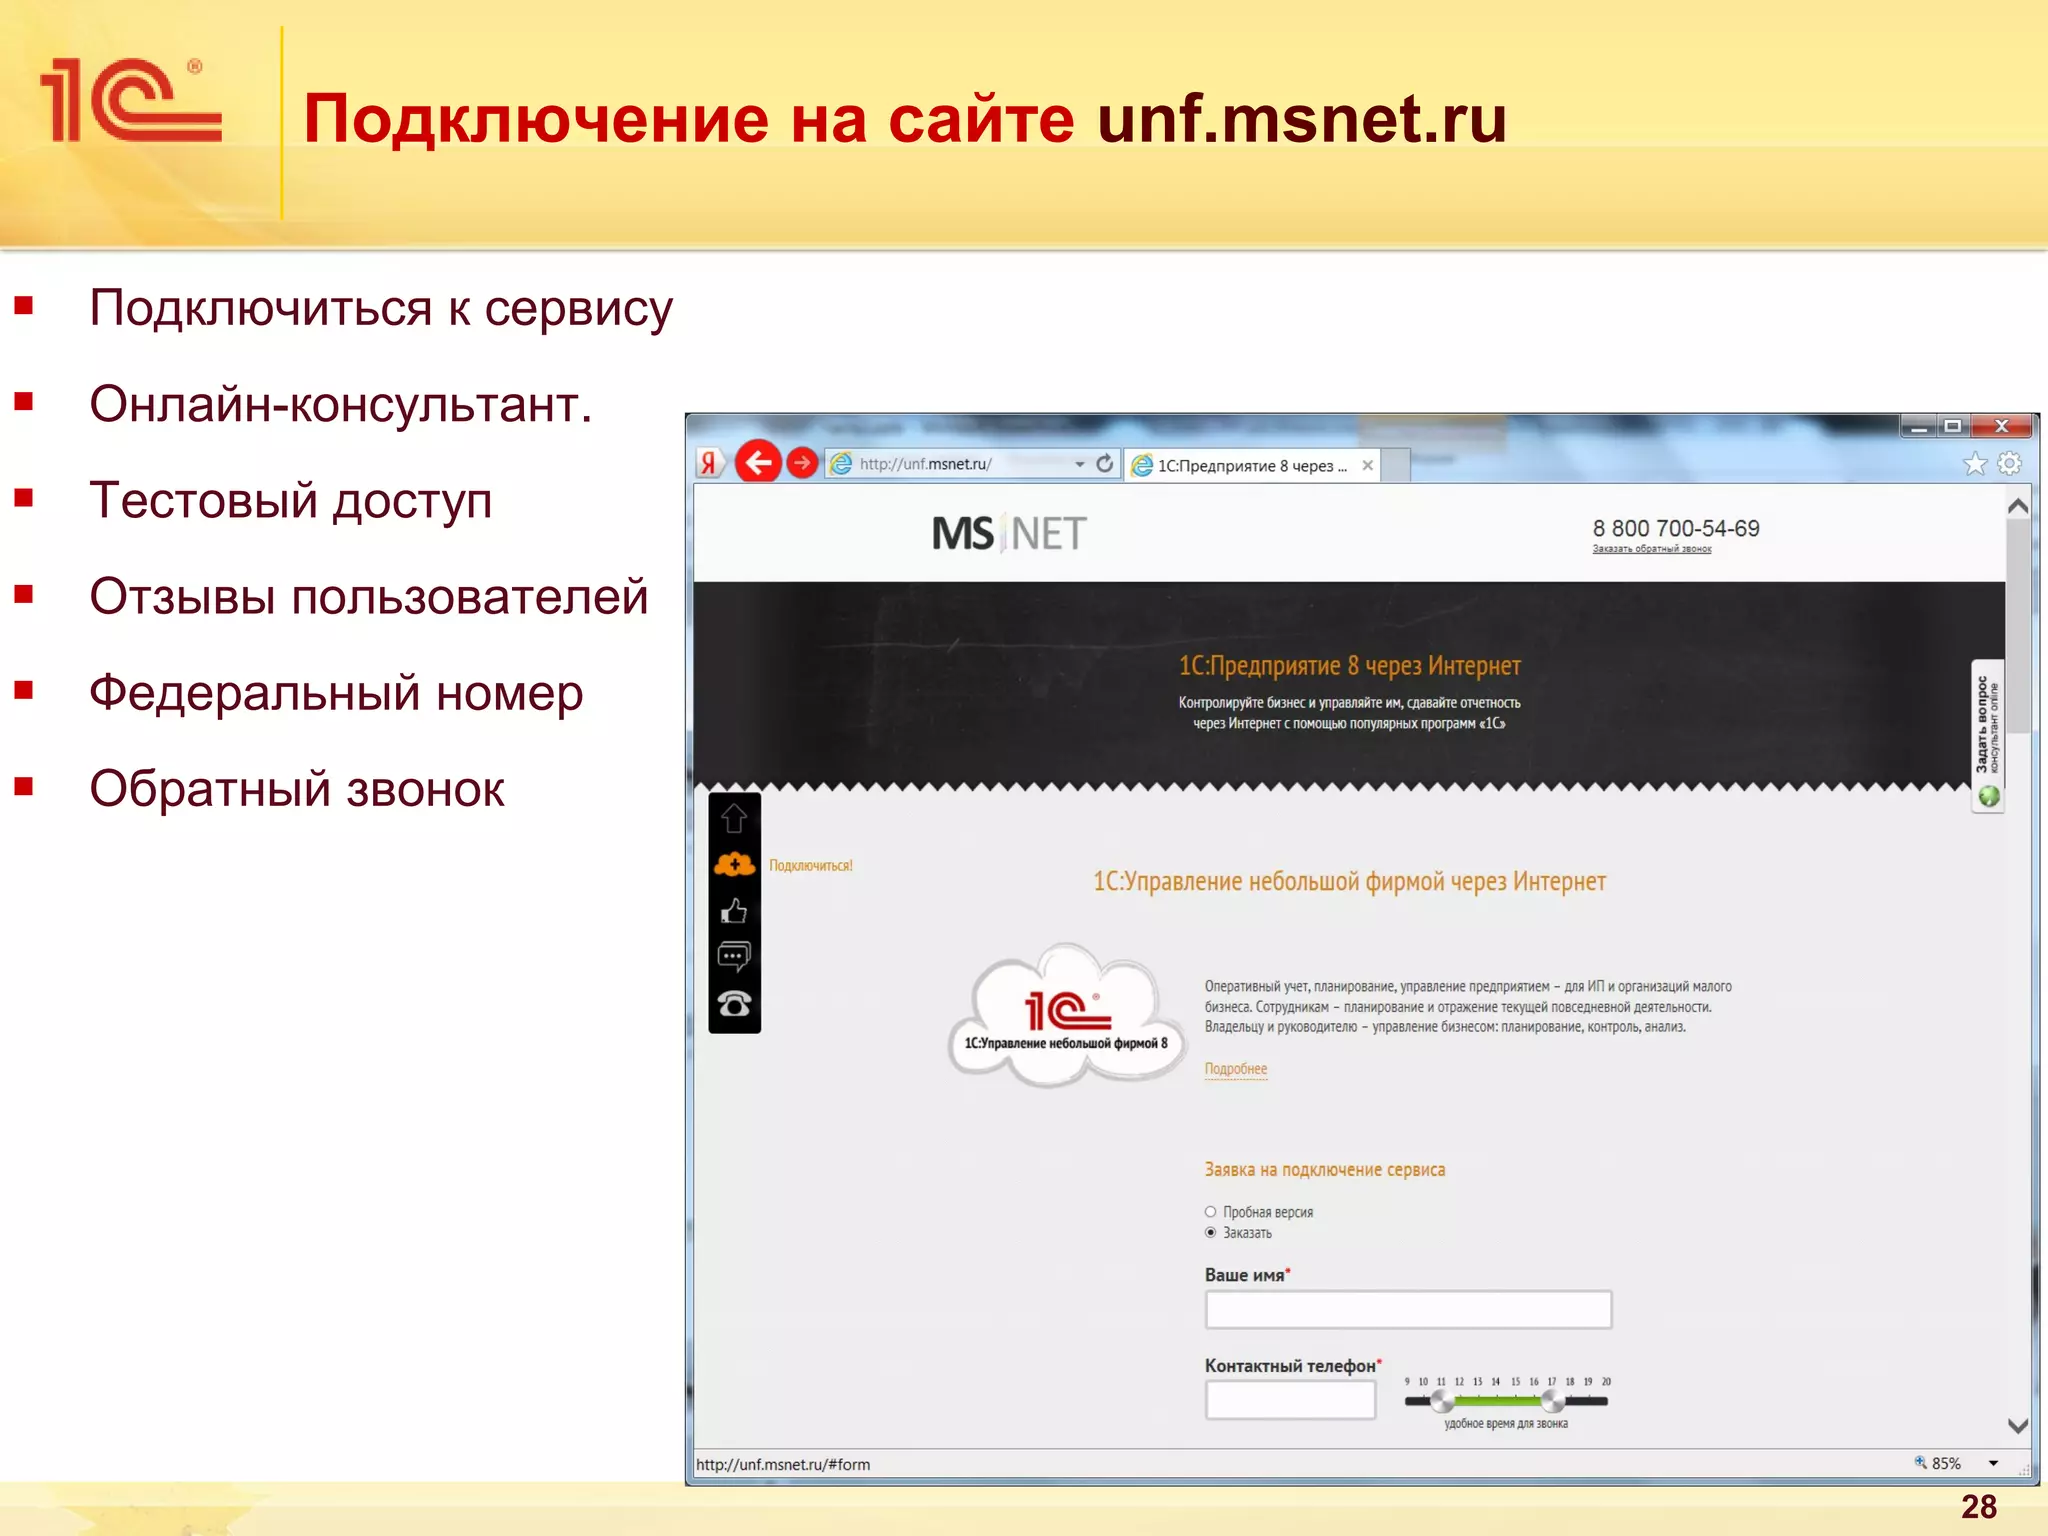Click the Подключиться! label

click(x=811, y=866)
